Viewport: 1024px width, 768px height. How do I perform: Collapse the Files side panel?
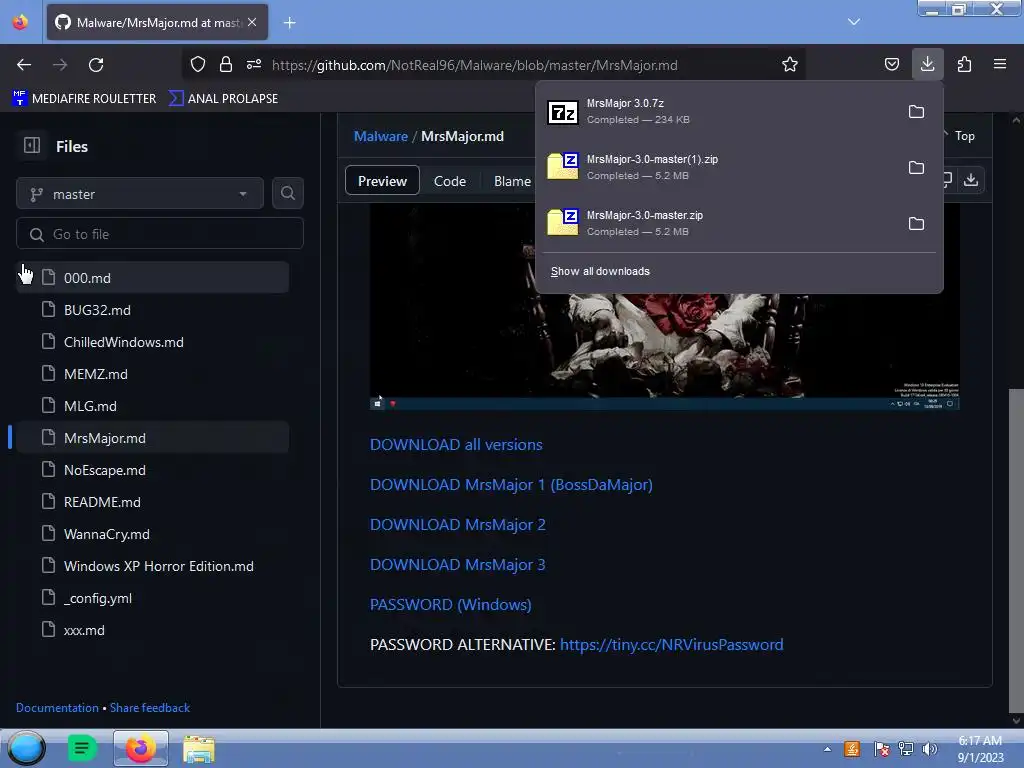click(32, 146)
